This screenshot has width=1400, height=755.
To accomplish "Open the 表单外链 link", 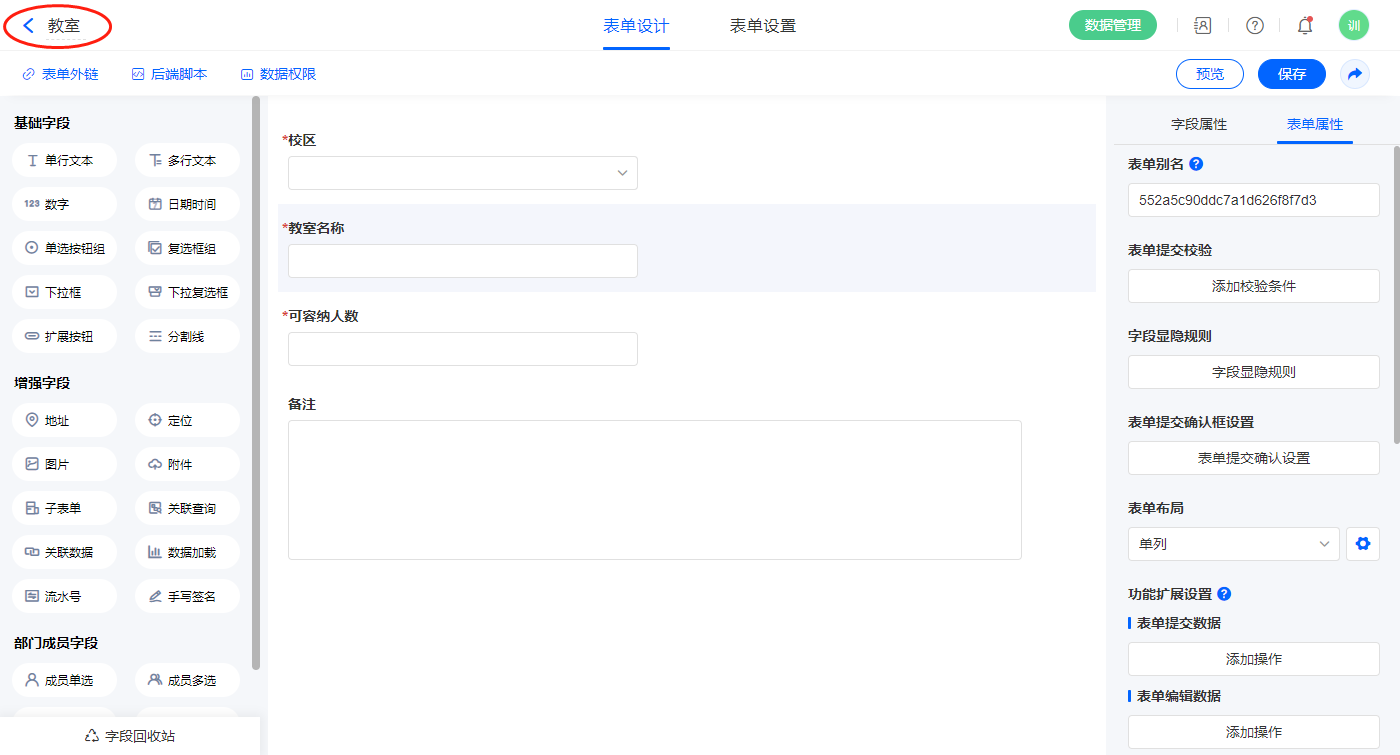I will click(60, 74).
